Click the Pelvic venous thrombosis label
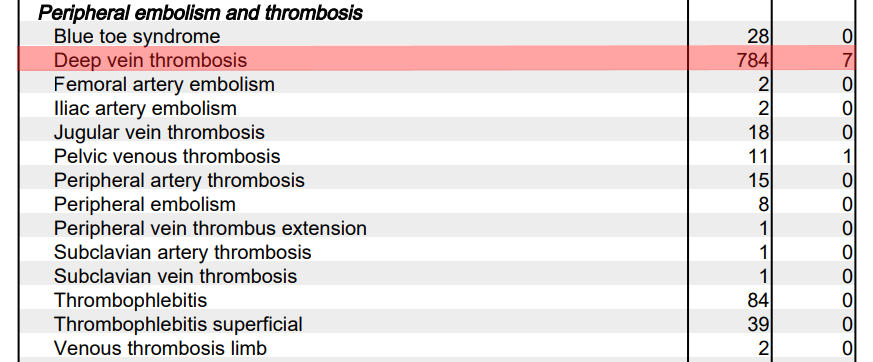The height and width of the screenshot is (362, 873). [167, 156]
